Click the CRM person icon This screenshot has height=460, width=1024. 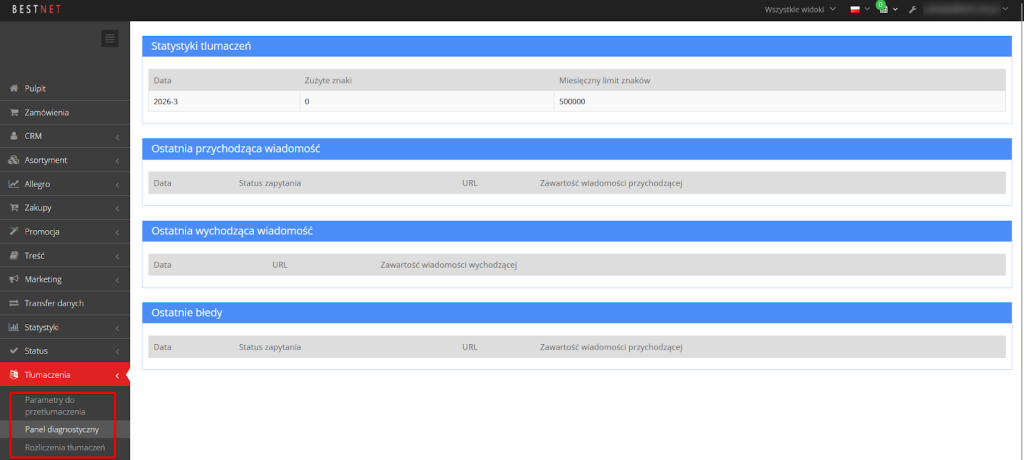coord(13,136)
